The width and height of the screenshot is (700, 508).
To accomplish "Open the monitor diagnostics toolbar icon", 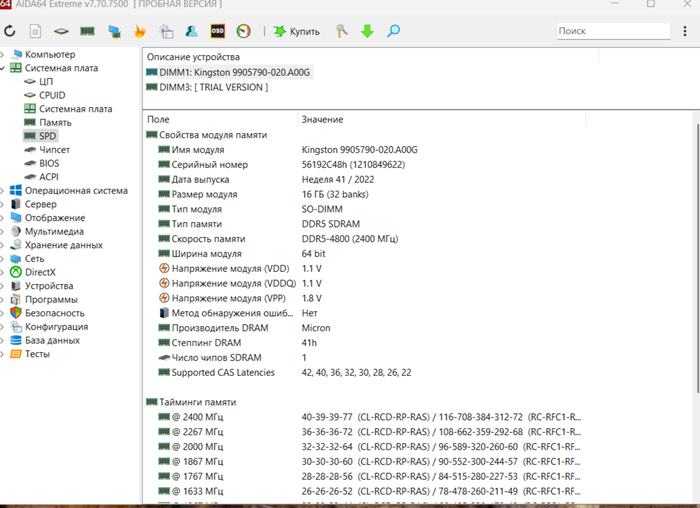I will click(114, 31).
